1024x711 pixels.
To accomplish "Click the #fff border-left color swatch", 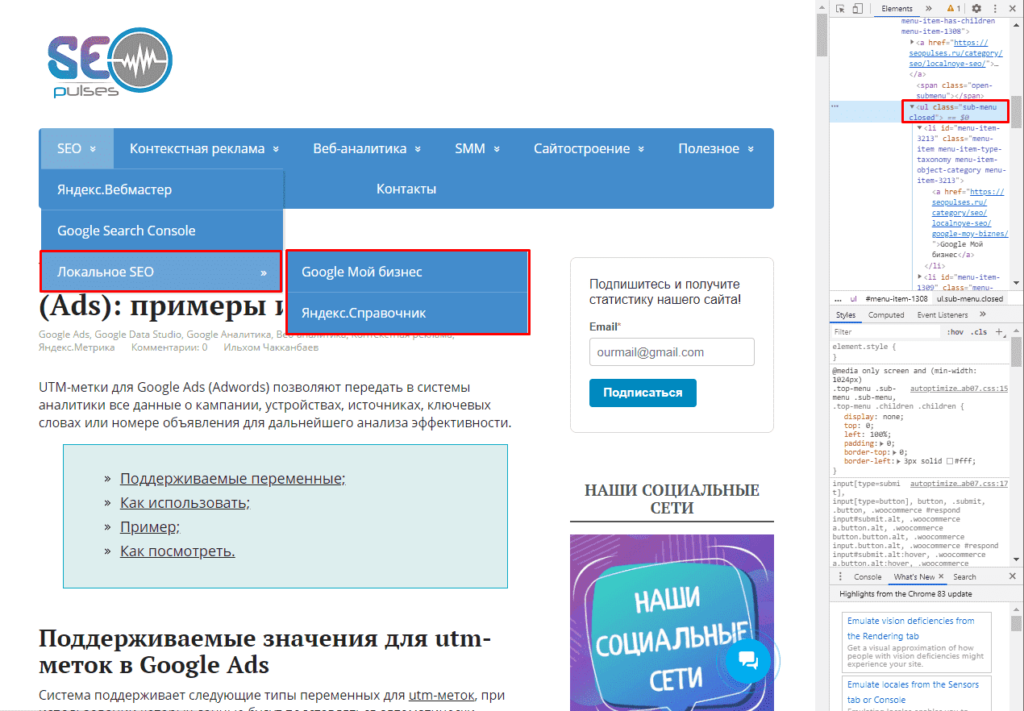I will tap(950, 461).
